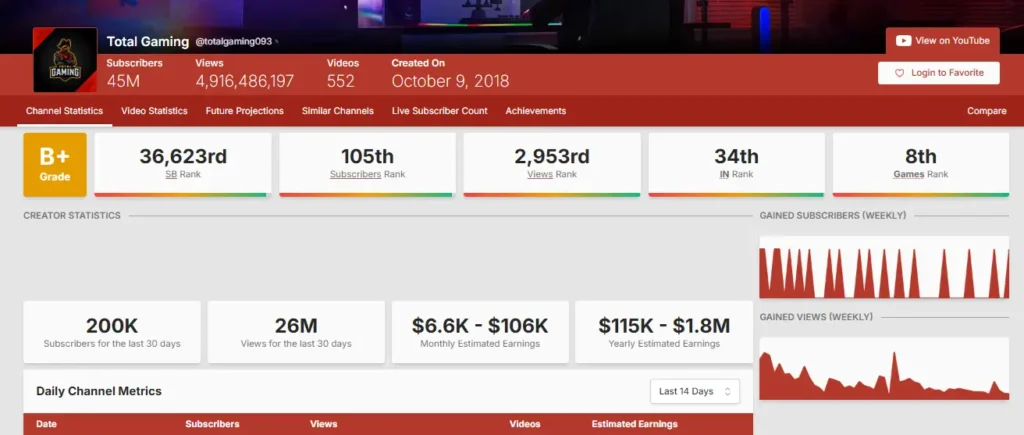The height and width of the screenshot is (435, 1024).
Task: Click the October 9, 2018 creation date
Action: [x=450, y=81]
